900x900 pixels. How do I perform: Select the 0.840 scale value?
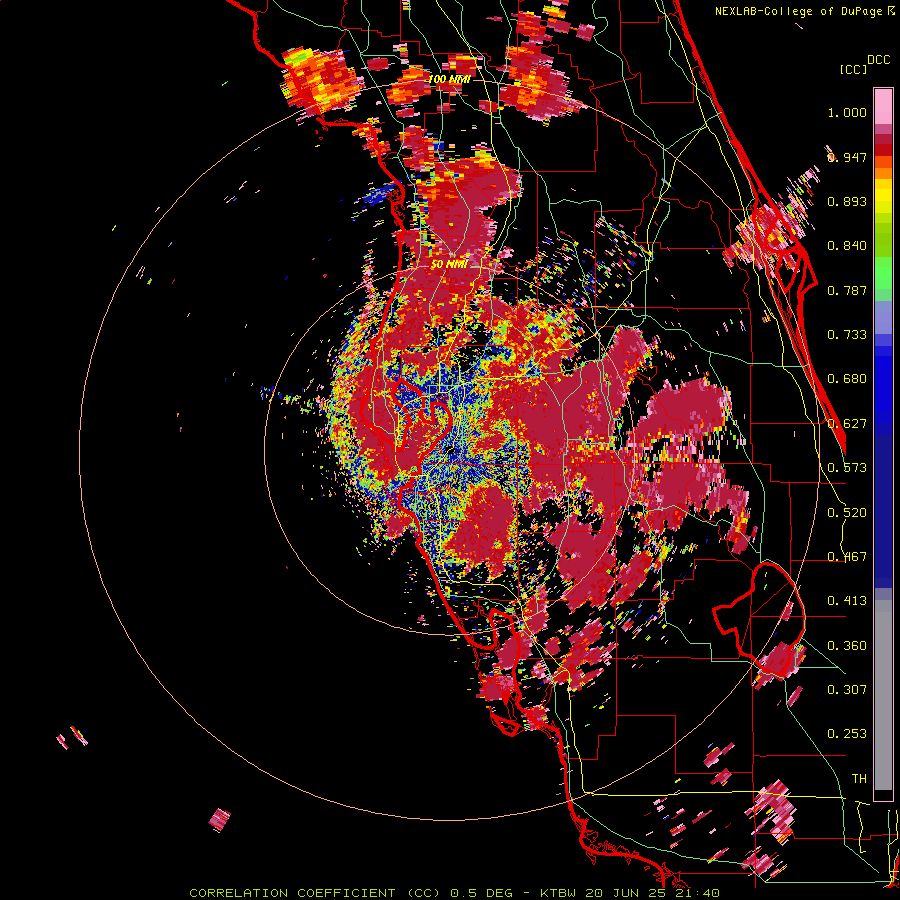847,246
